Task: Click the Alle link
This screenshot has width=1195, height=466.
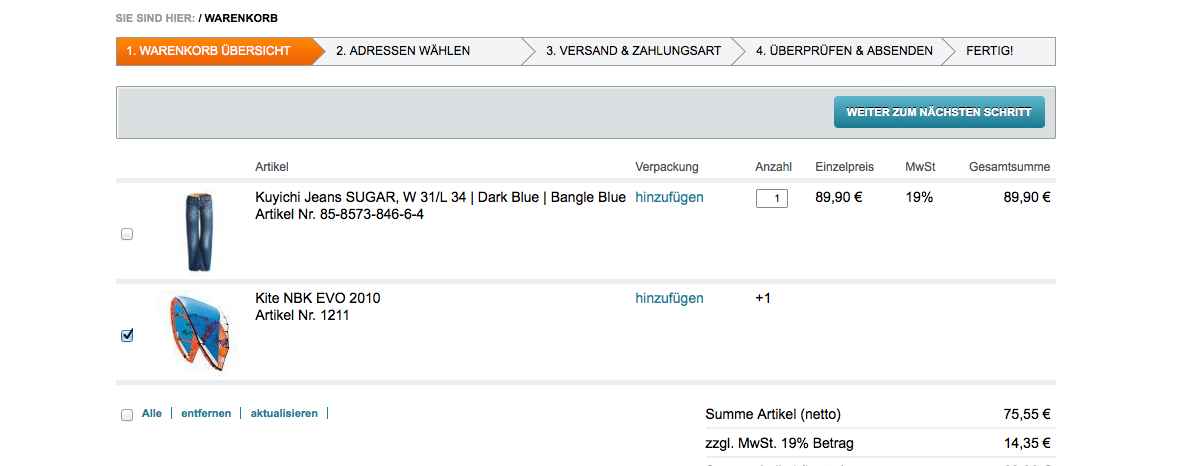Action: point(152,413)
